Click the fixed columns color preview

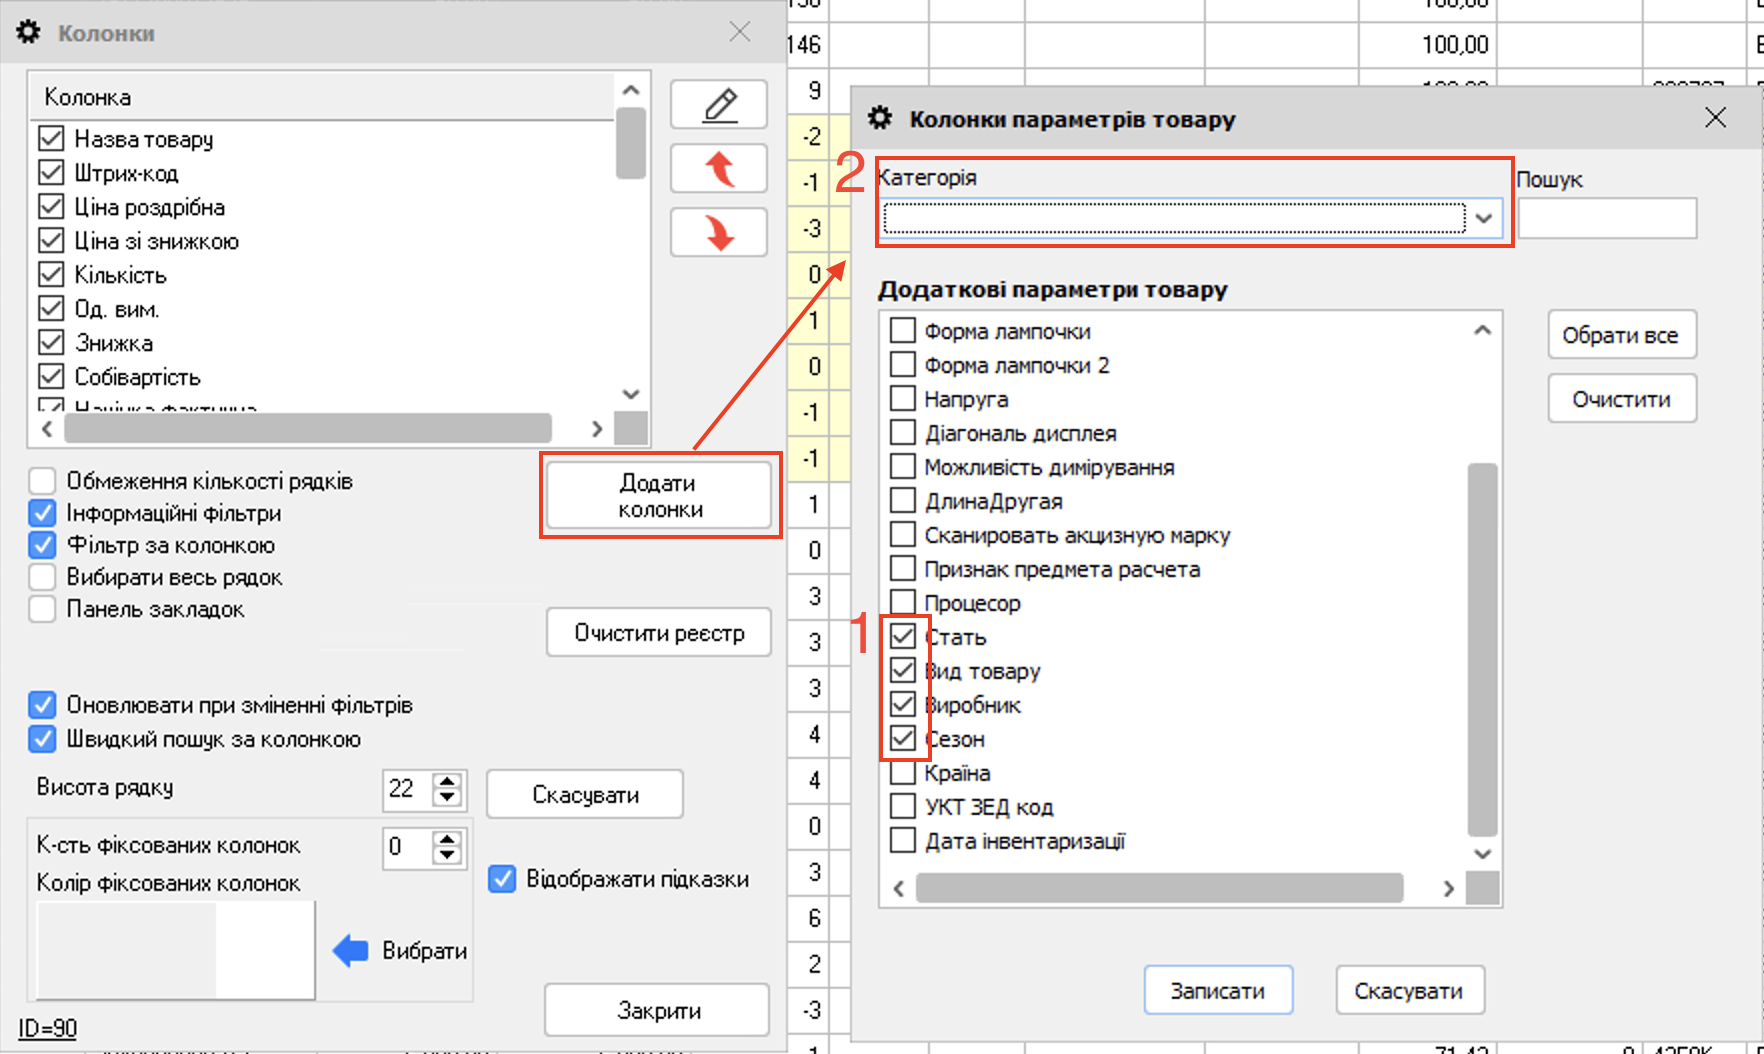click(175, 950)
